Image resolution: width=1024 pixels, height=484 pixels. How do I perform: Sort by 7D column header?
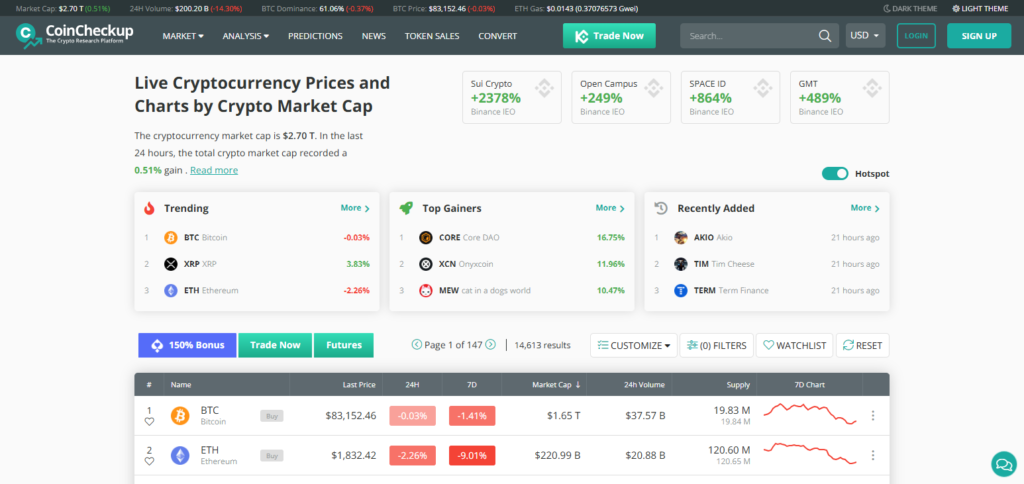click(472, 385)
